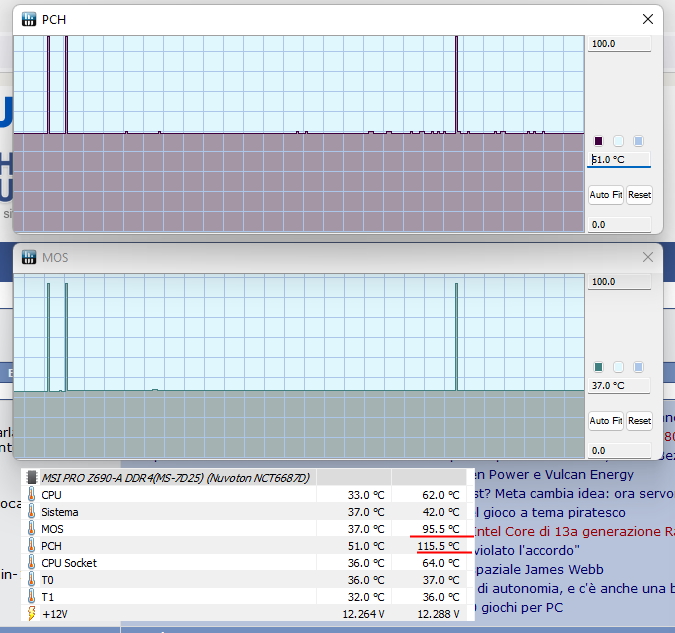
Task: Pick the dark purple line color in PCH
Action: pyautogui.click(x=598, y=141)
